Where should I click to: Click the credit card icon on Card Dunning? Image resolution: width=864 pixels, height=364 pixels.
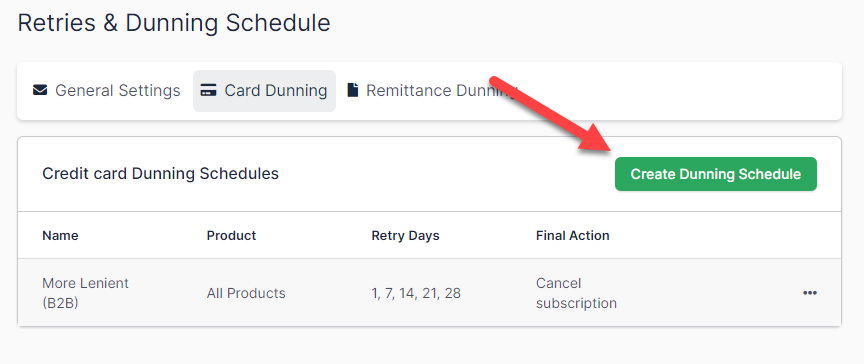coord(208,90)
